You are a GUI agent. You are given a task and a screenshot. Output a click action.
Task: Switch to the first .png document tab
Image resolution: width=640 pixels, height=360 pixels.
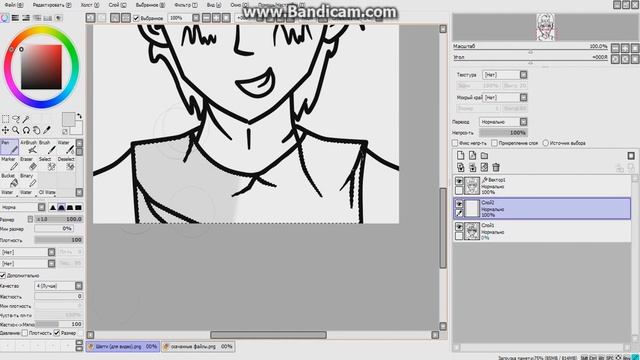click(123, 347)
